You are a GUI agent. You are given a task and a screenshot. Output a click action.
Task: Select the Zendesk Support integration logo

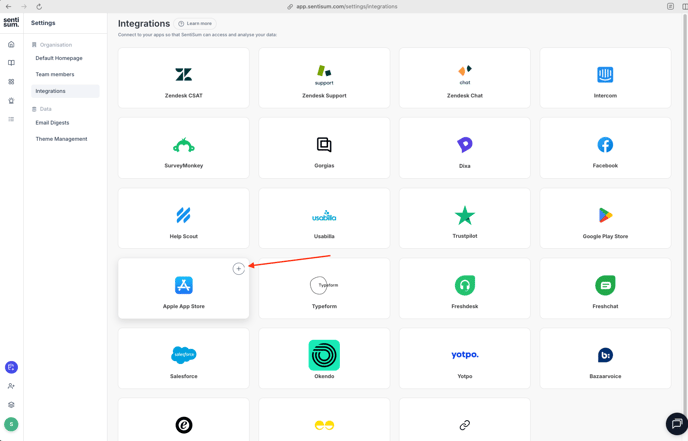(324, 75)
